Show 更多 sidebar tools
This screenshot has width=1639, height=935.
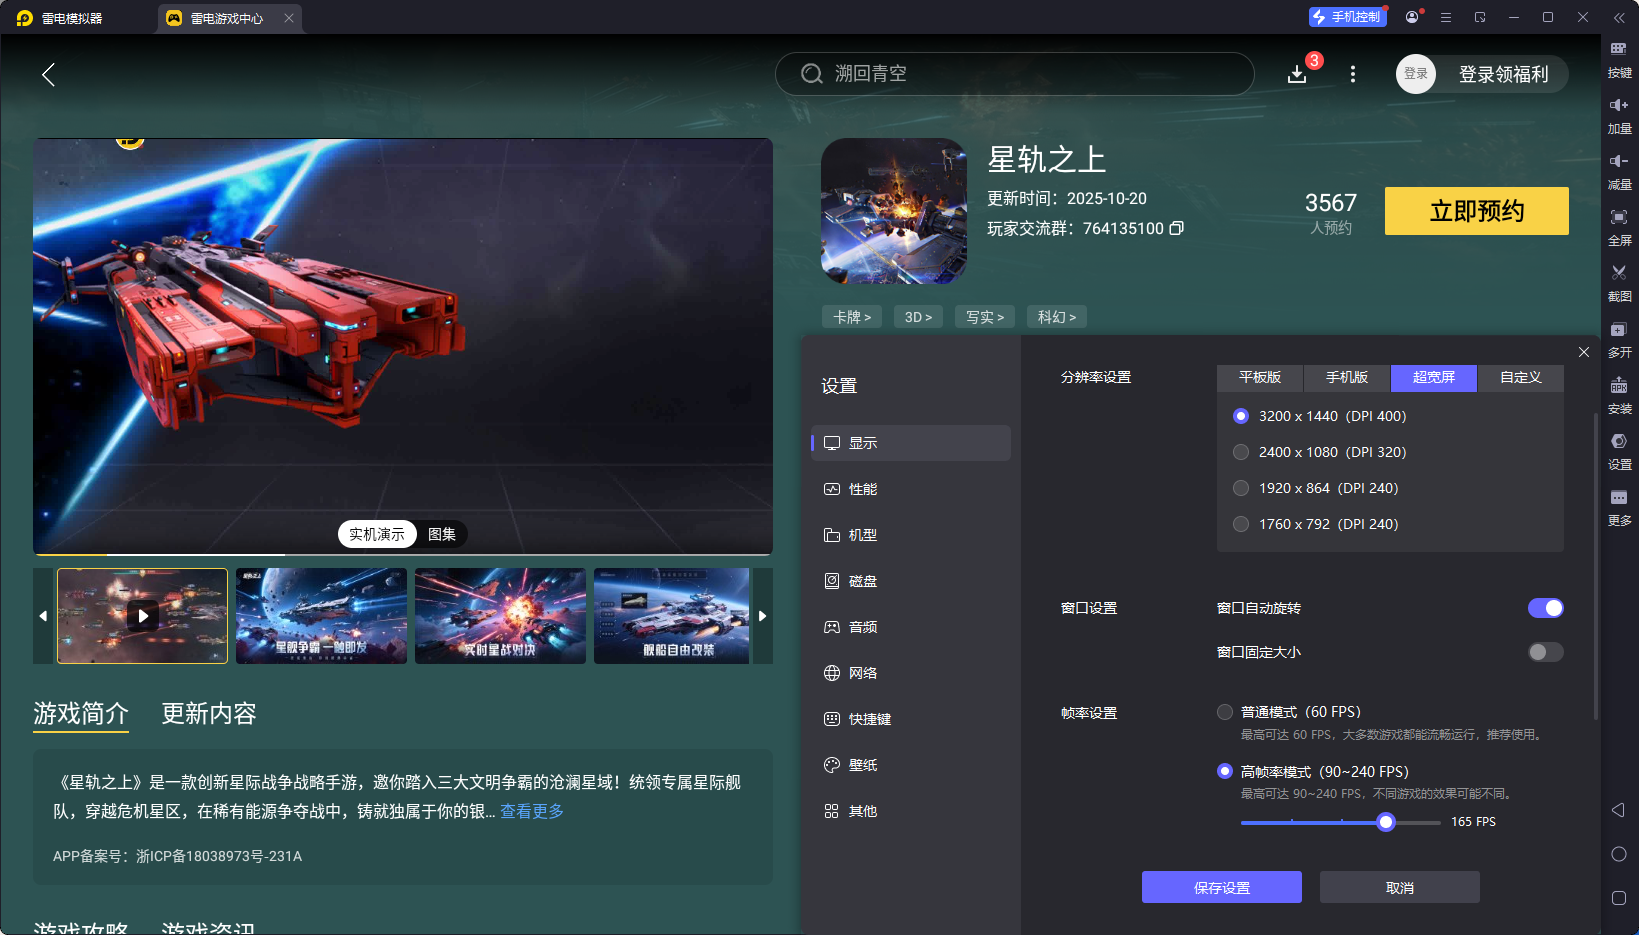[1619, 508]
